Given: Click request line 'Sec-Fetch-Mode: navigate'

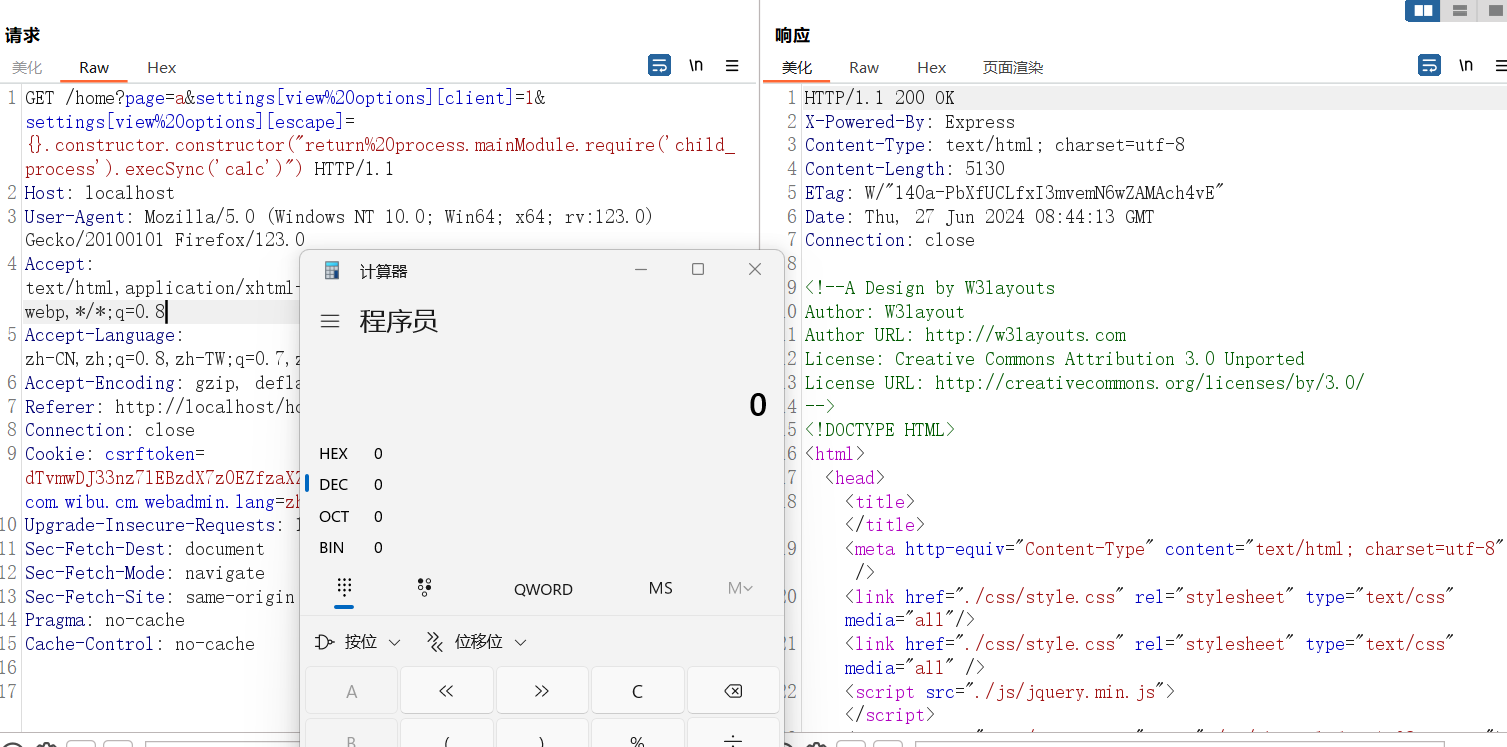Looking at the screenshot, I should [x=145, y=573].
